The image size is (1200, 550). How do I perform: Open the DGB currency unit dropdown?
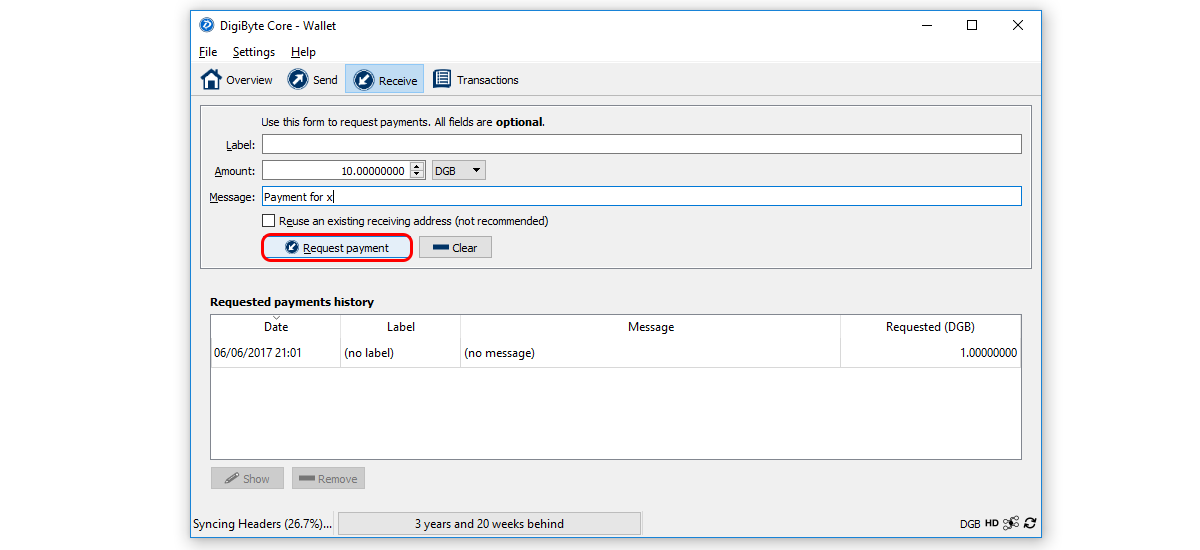pos(459,171)
